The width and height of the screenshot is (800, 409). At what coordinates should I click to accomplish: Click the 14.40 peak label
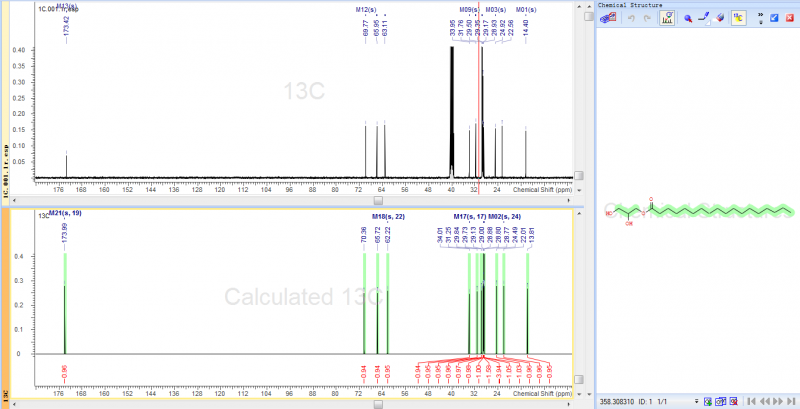click(526, 28)
